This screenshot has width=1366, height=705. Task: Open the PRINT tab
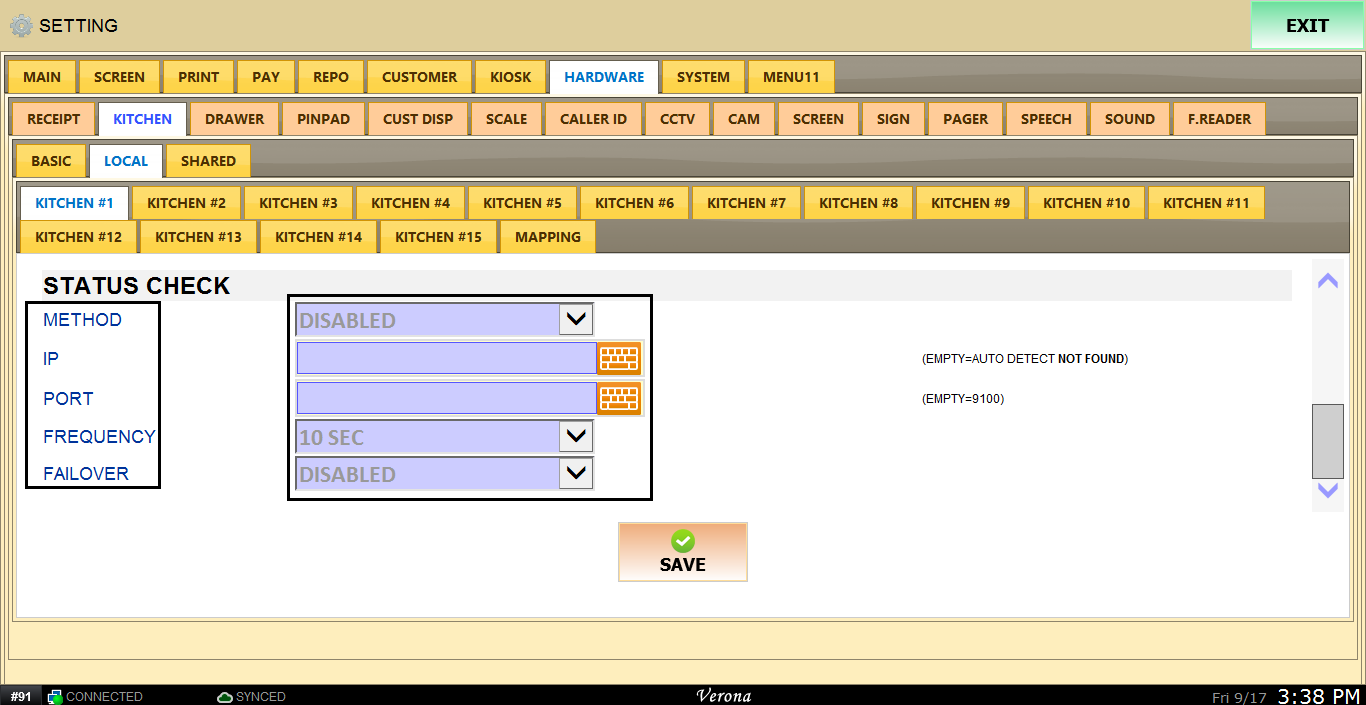[x=199, y=77]
